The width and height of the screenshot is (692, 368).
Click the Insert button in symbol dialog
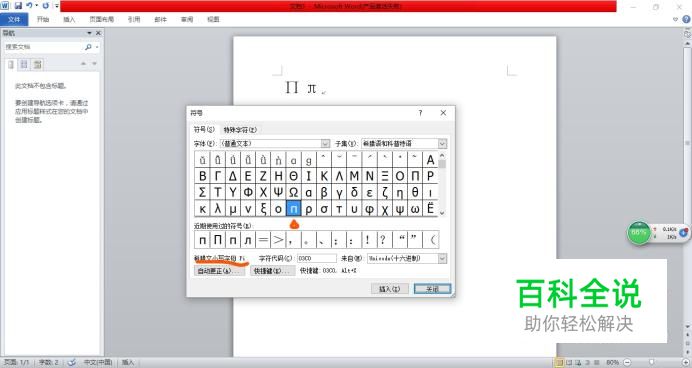[x=389, y=289]
